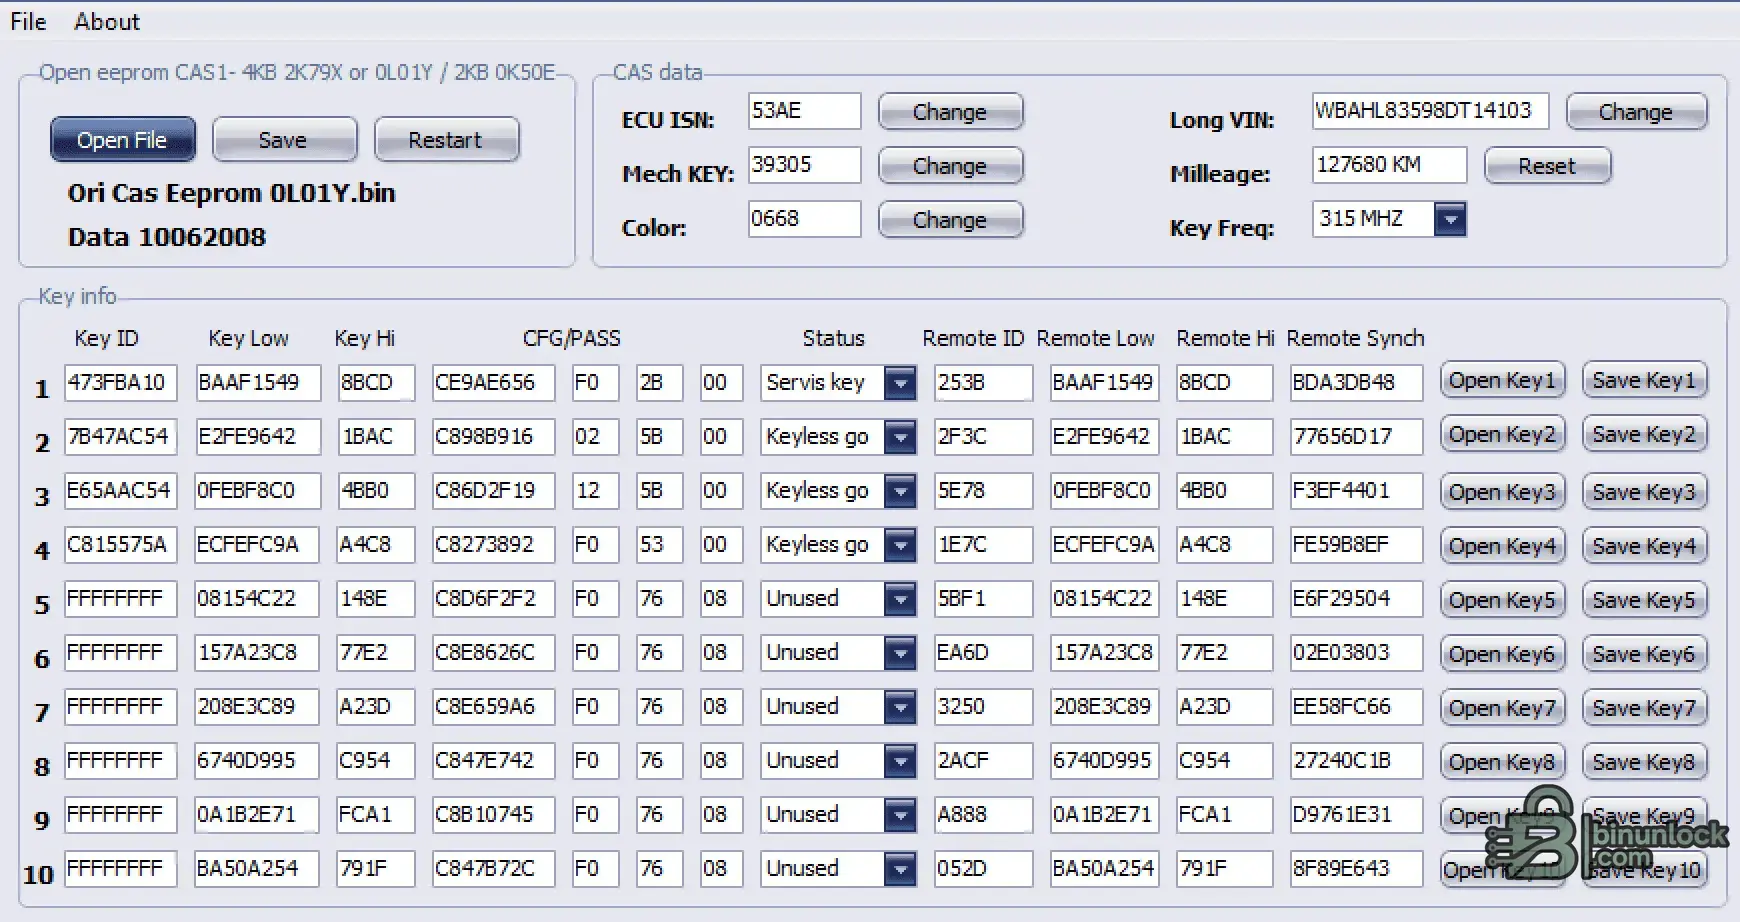Click the Save Key8 button
Viewport: 1740px width, 922px height.
[x=1643, y=762]
